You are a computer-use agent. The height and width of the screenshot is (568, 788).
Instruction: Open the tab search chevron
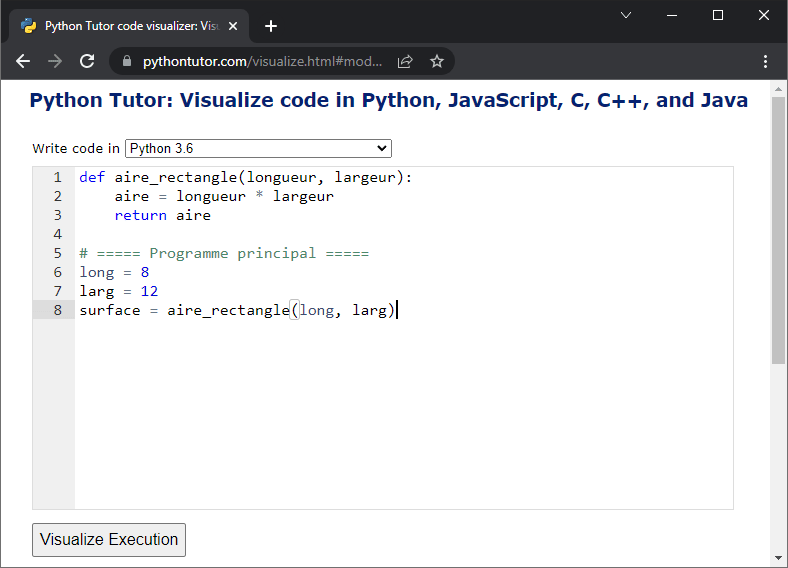click(626, 15)
